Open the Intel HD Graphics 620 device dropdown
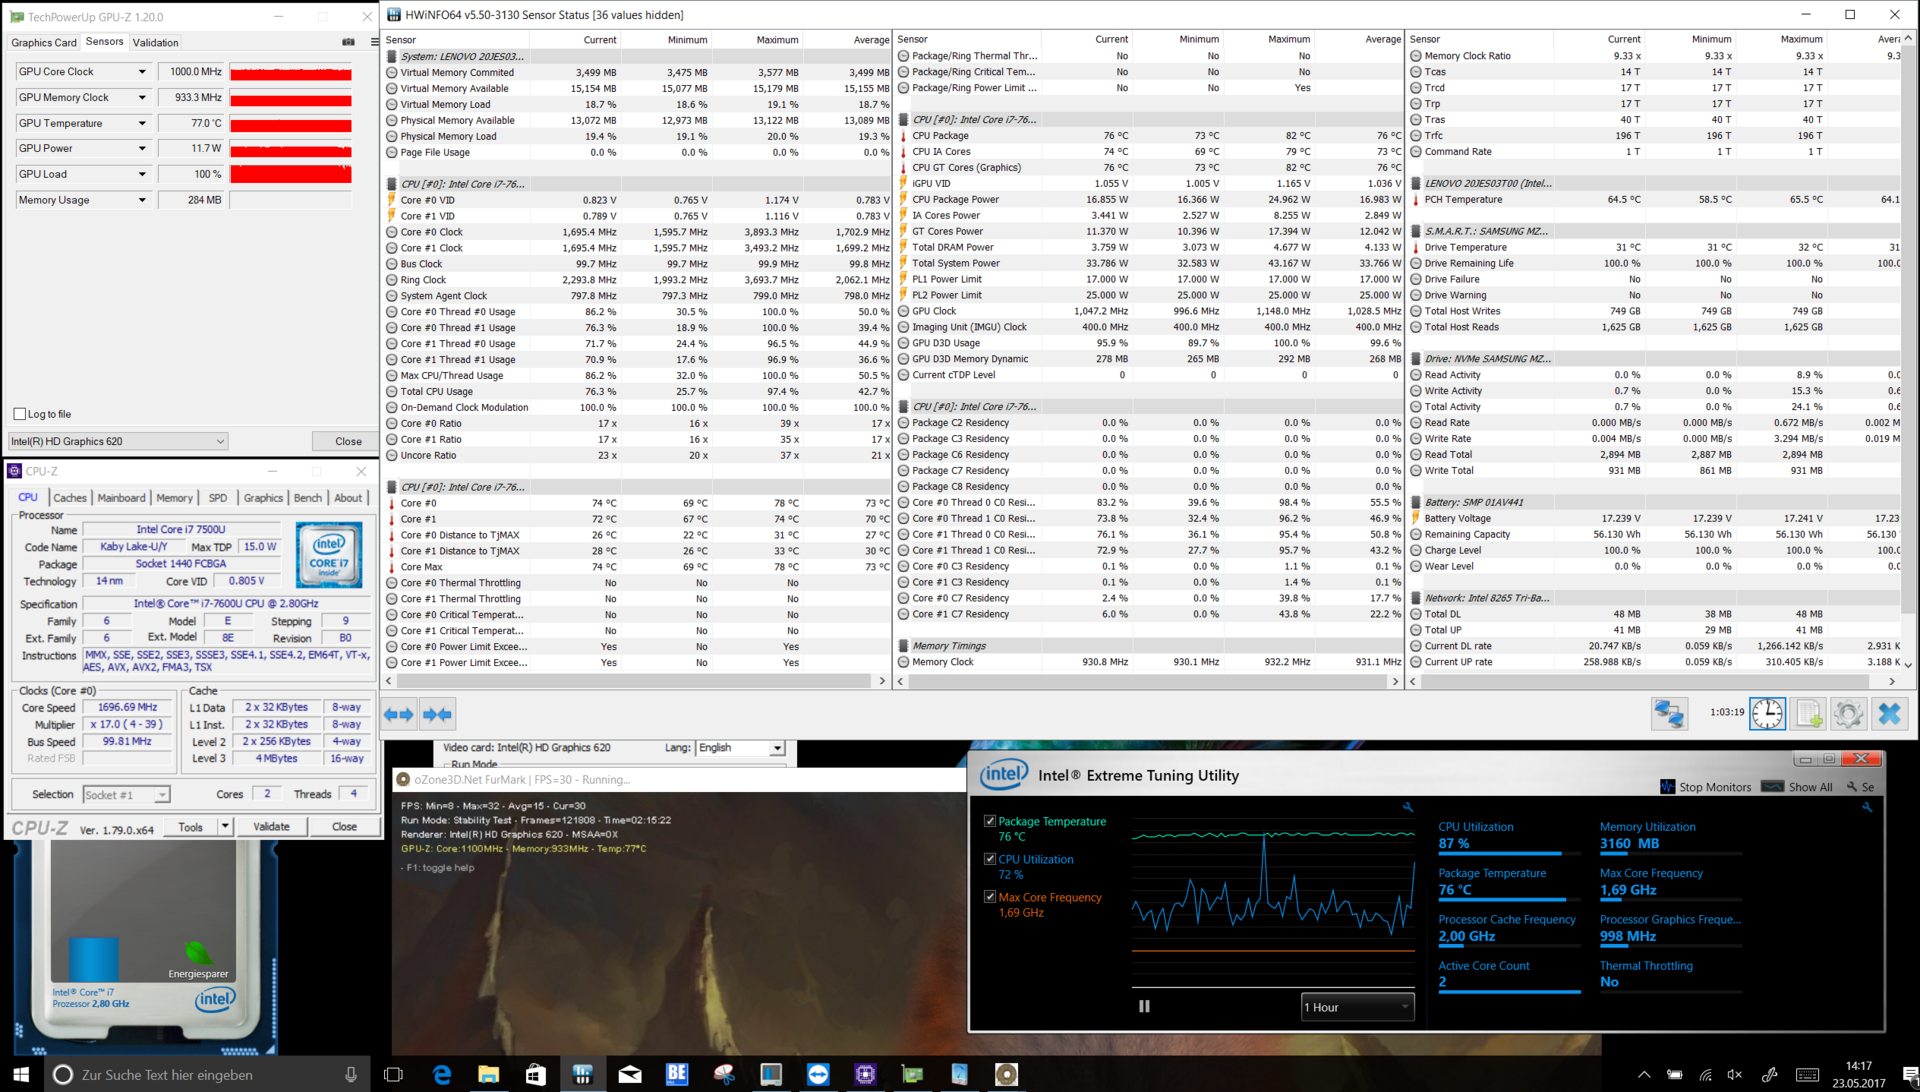This screenshot has height=1092, width=1920. (118, 441)
